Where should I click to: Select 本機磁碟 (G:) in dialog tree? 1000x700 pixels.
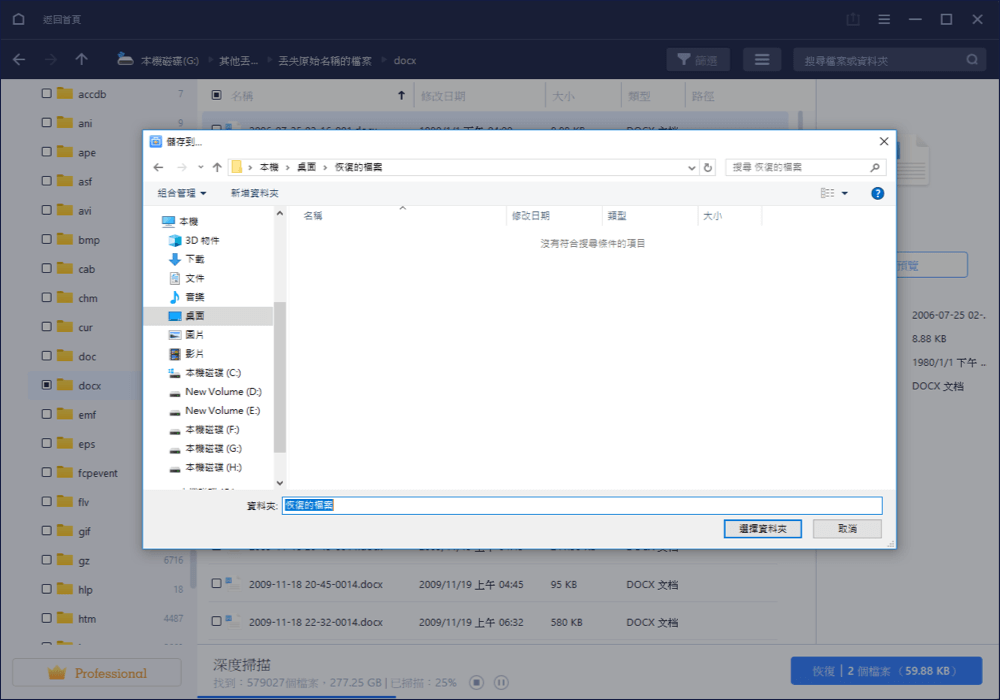[x=214, y=449]
